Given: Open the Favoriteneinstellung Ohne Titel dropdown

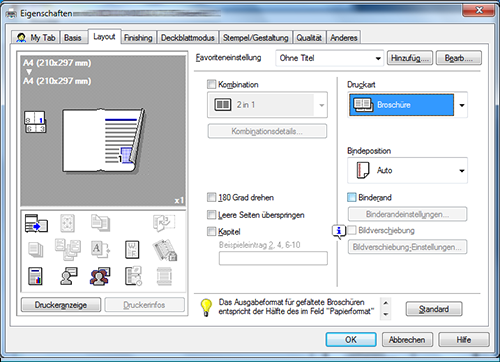Looking at the screenshot, I should pos(329,58).
